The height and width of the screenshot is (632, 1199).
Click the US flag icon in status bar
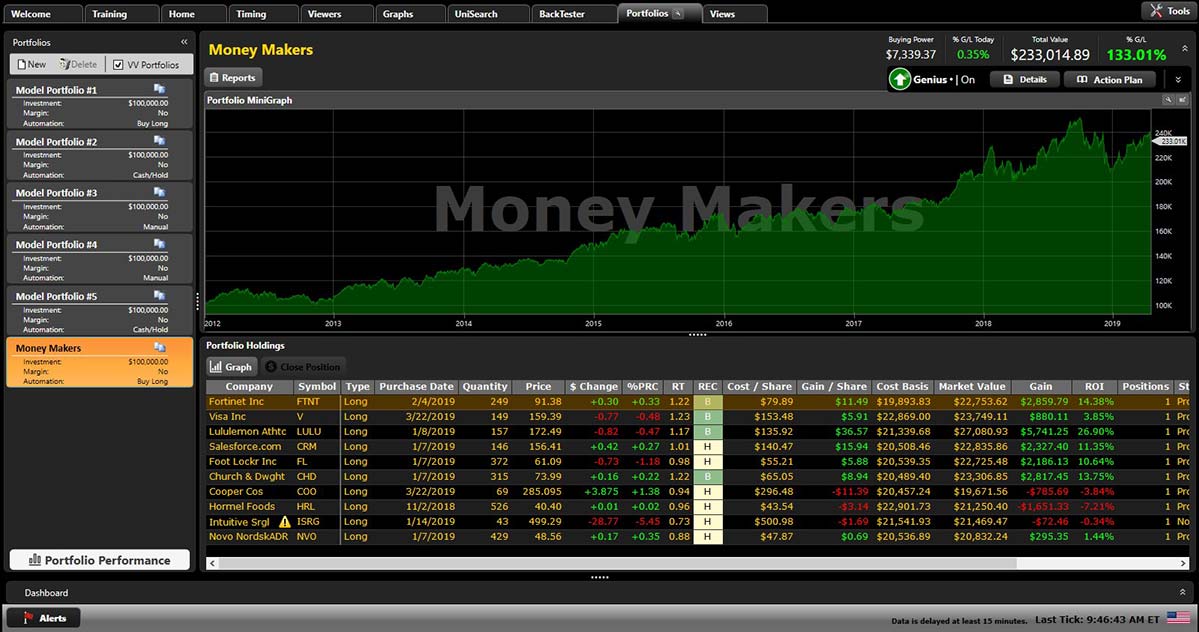[1180, 619]
